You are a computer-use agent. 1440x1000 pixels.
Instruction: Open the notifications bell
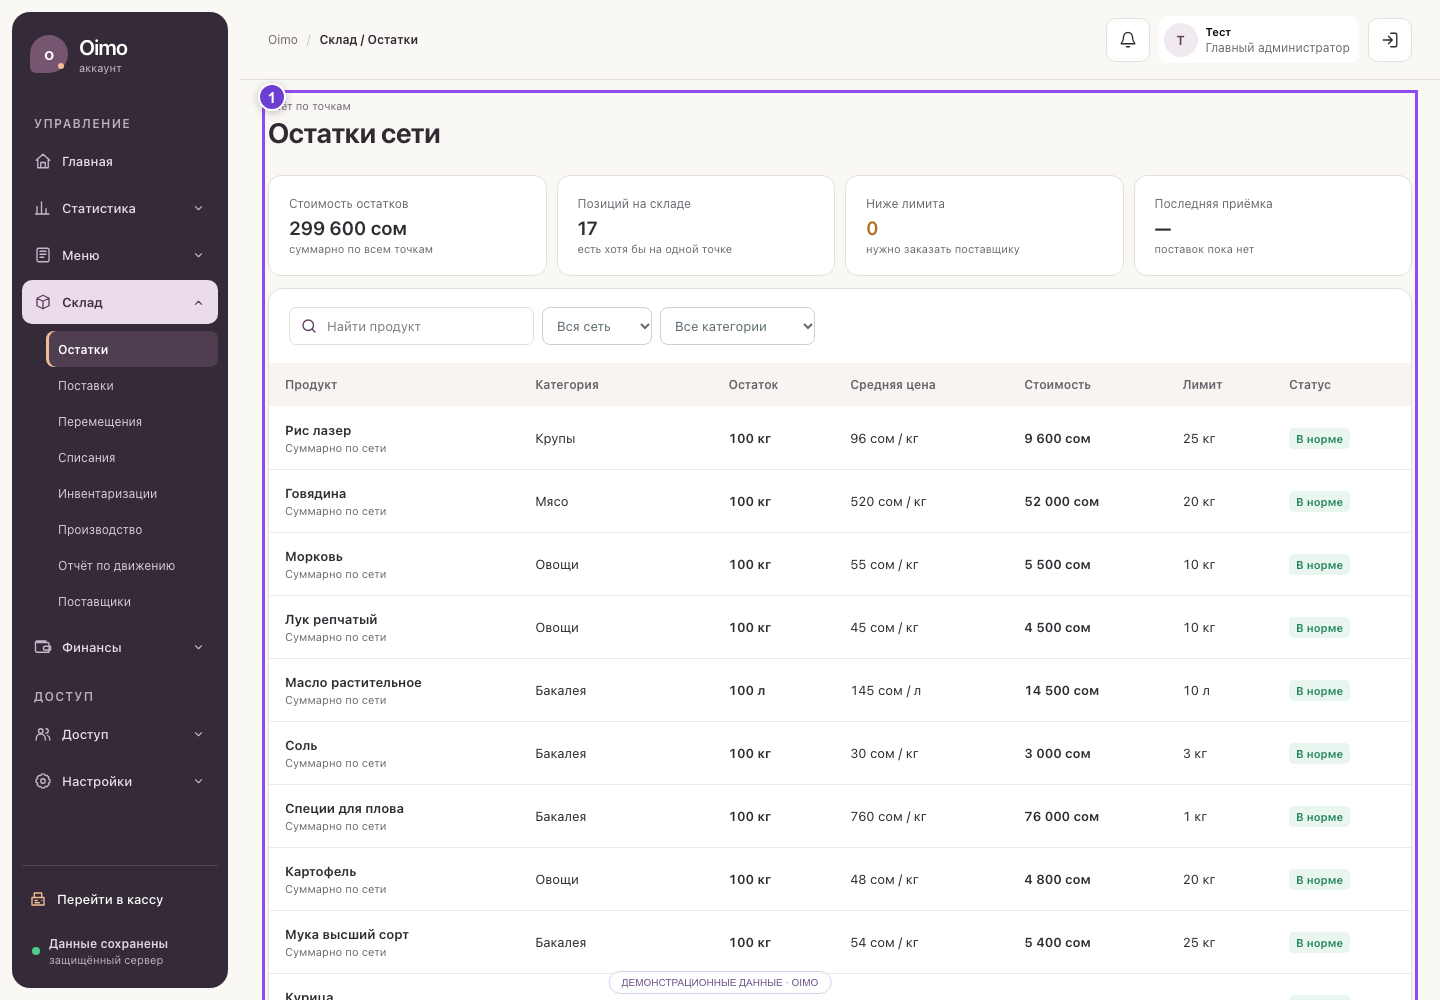point(1128,40)
